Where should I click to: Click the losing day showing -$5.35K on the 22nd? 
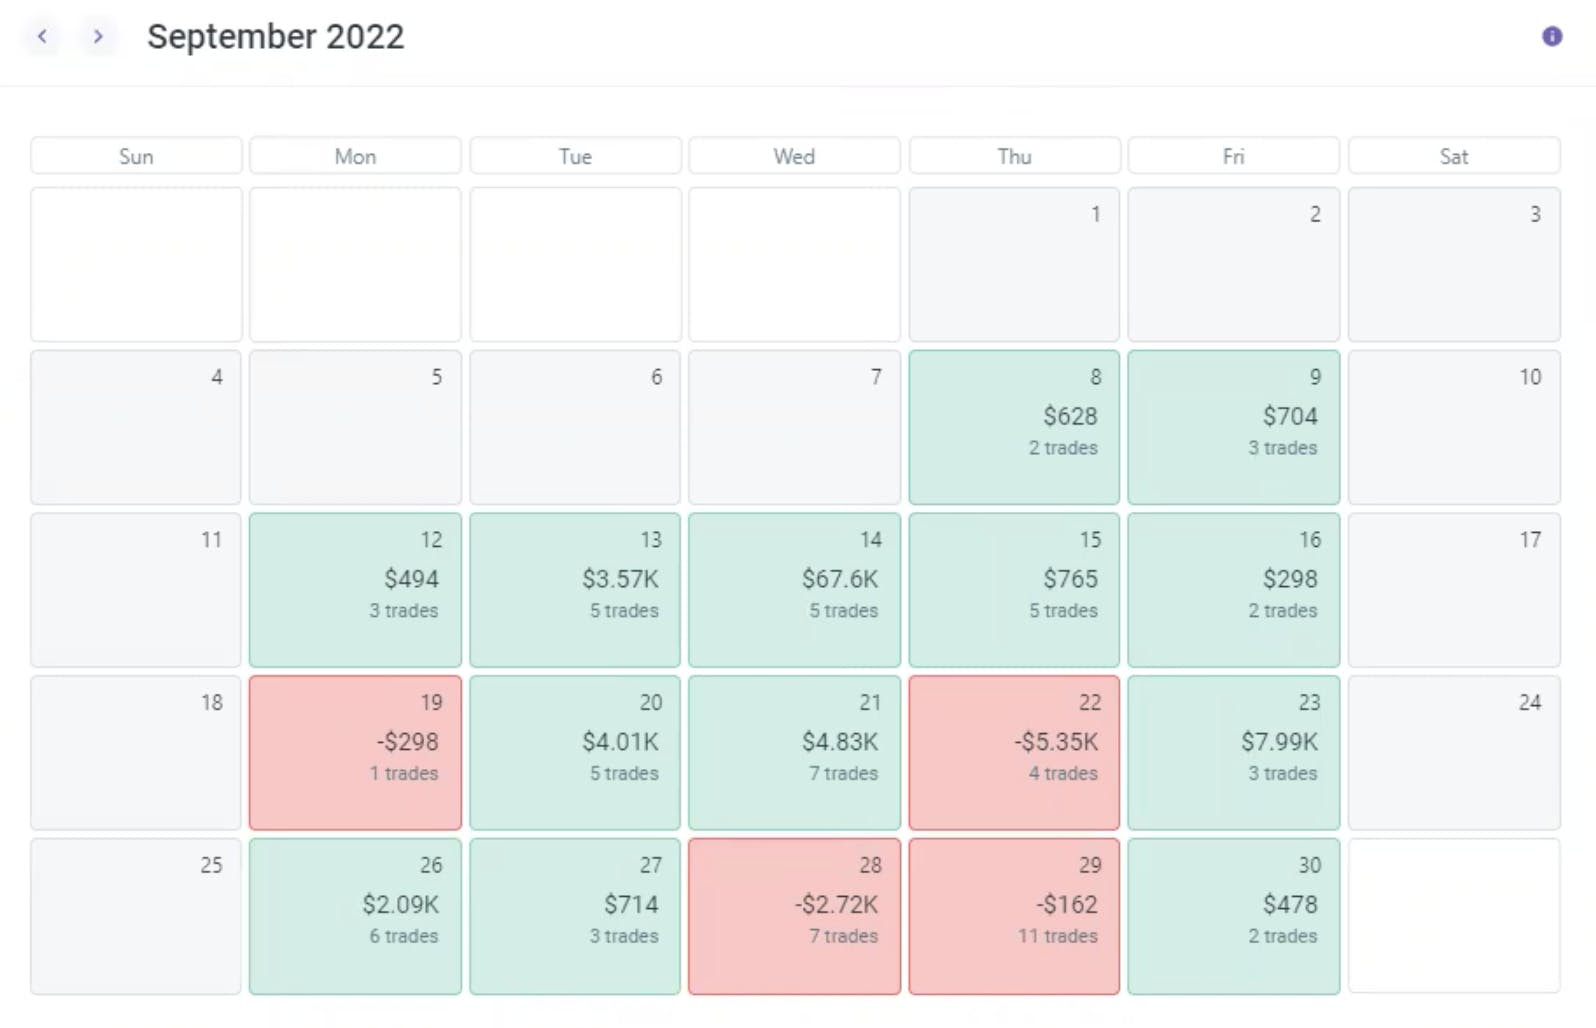[x=1013, y=753]
